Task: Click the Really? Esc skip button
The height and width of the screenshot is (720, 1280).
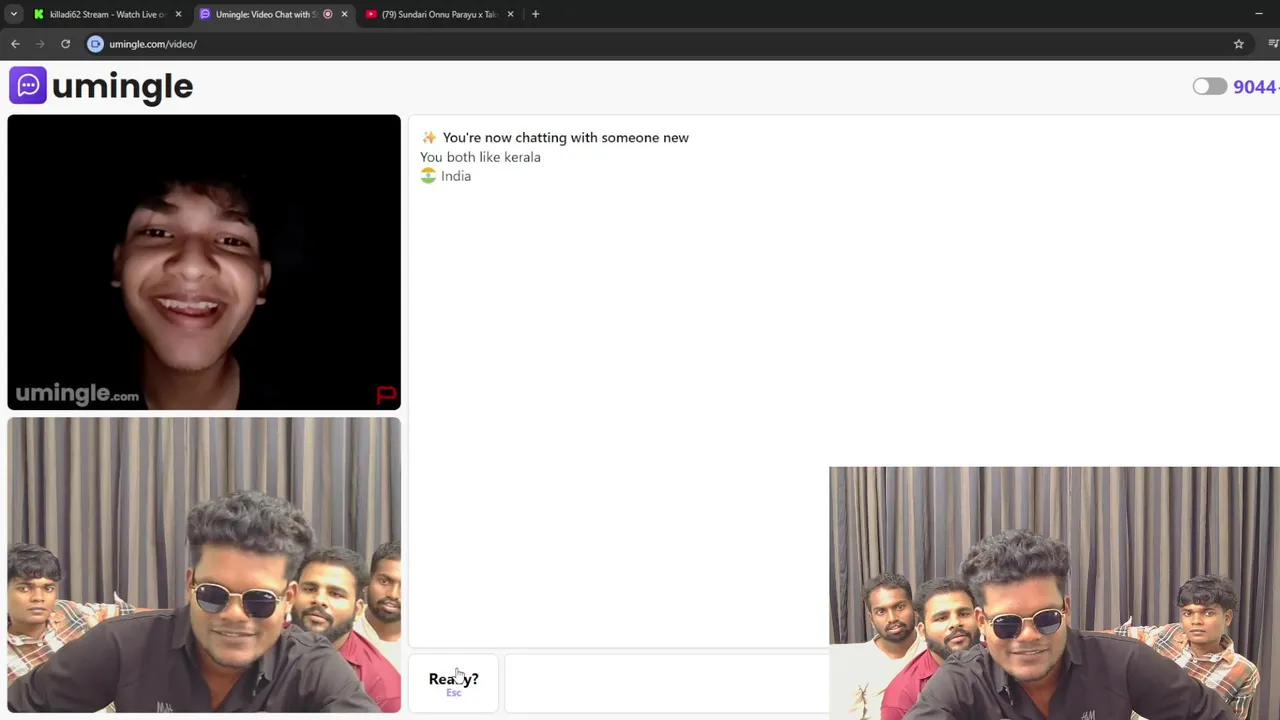Action: 453,683
